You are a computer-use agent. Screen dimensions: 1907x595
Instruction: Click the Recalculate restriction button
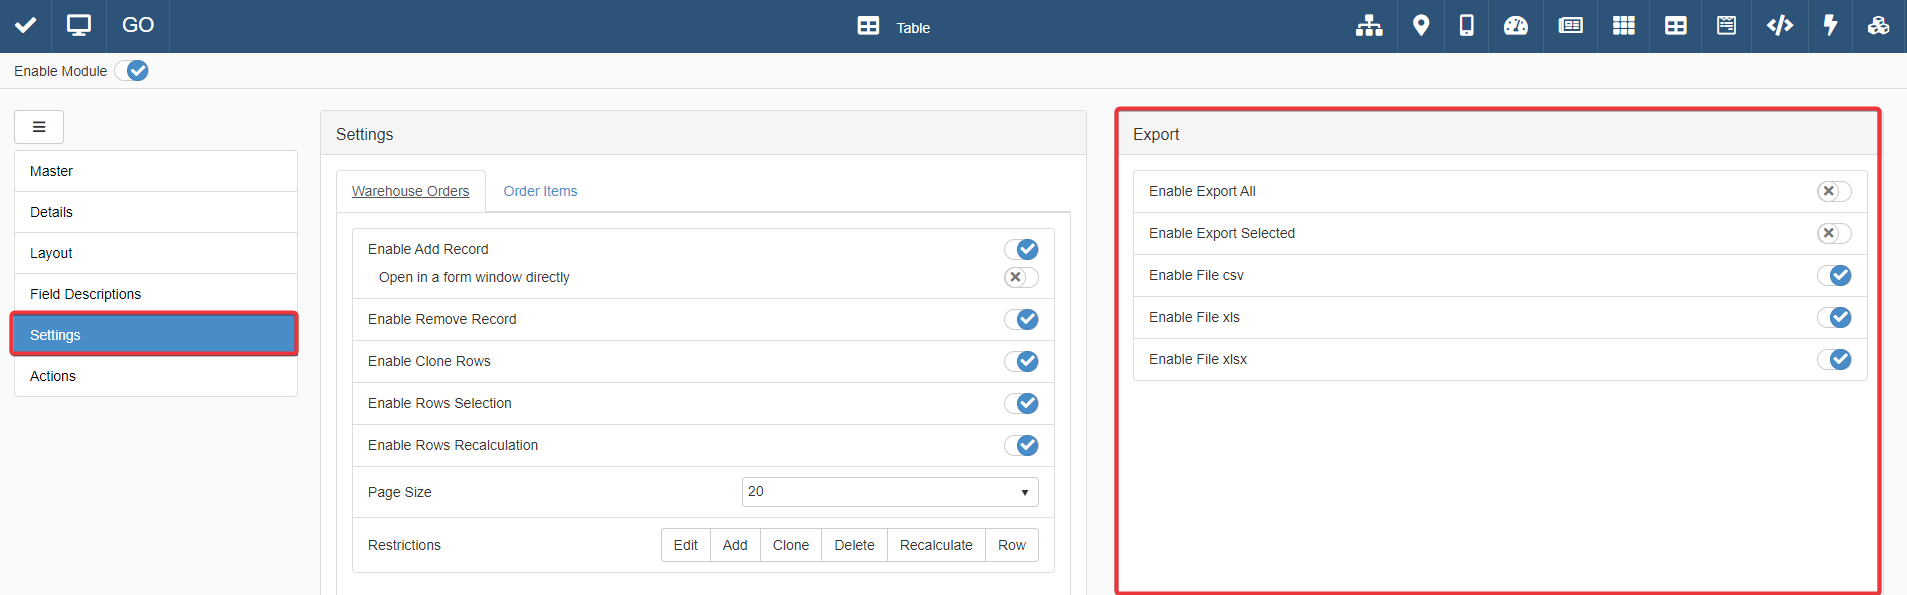tap(935, 545)
